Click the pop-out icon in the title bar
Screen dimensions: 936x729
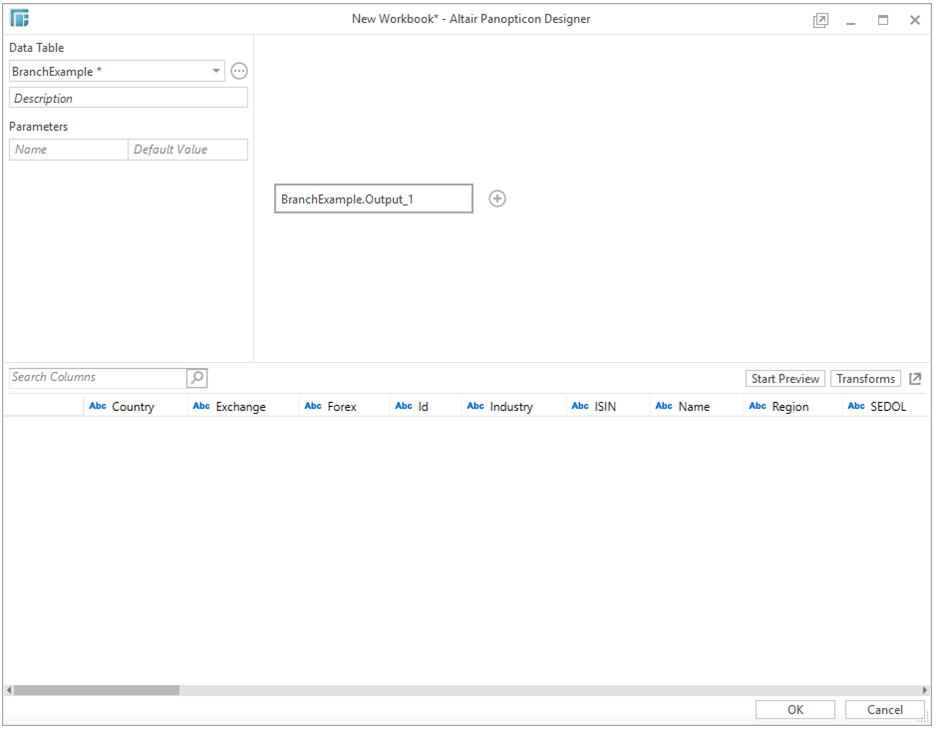click(820, 19)
